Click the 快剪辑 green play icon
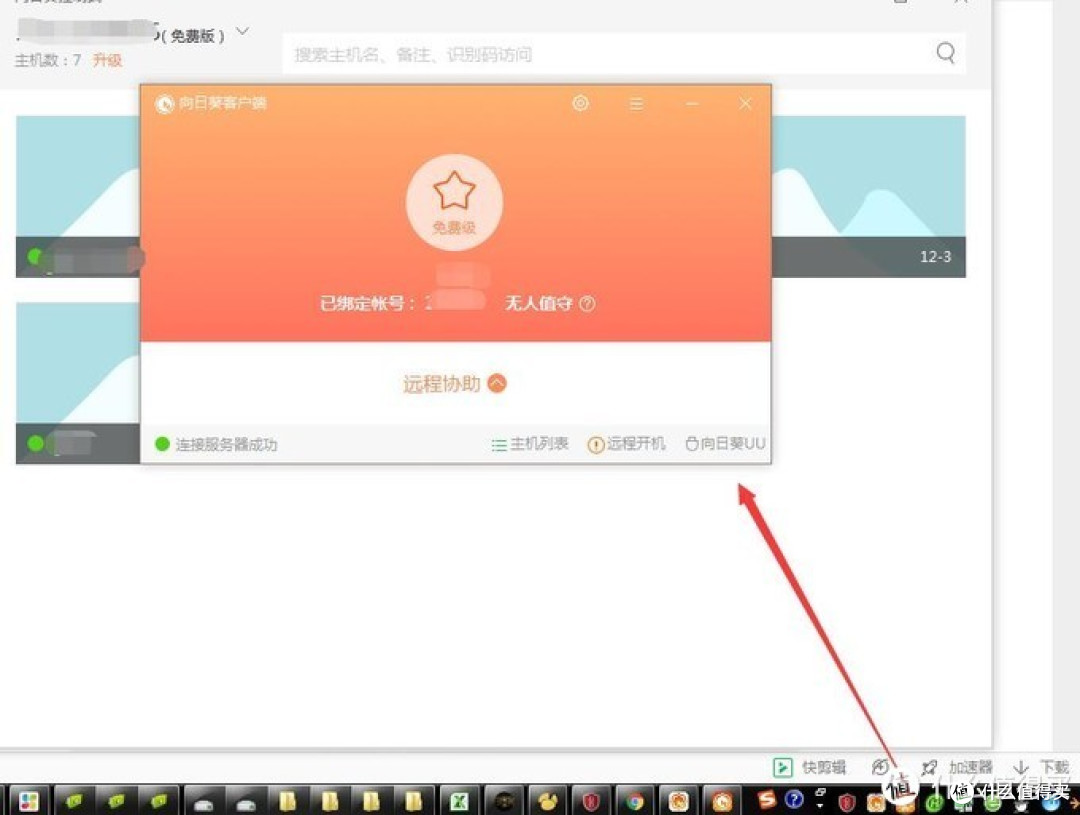The width and height of the screenshot is (1080, 815). tap(782, 767)
